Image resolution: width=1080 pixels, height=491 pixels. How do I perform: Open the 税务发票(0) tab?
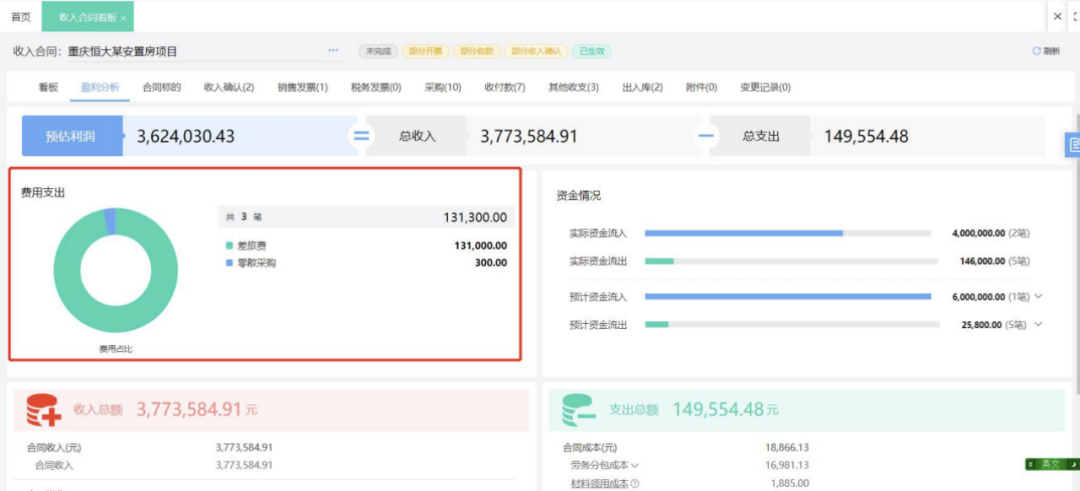376,87
